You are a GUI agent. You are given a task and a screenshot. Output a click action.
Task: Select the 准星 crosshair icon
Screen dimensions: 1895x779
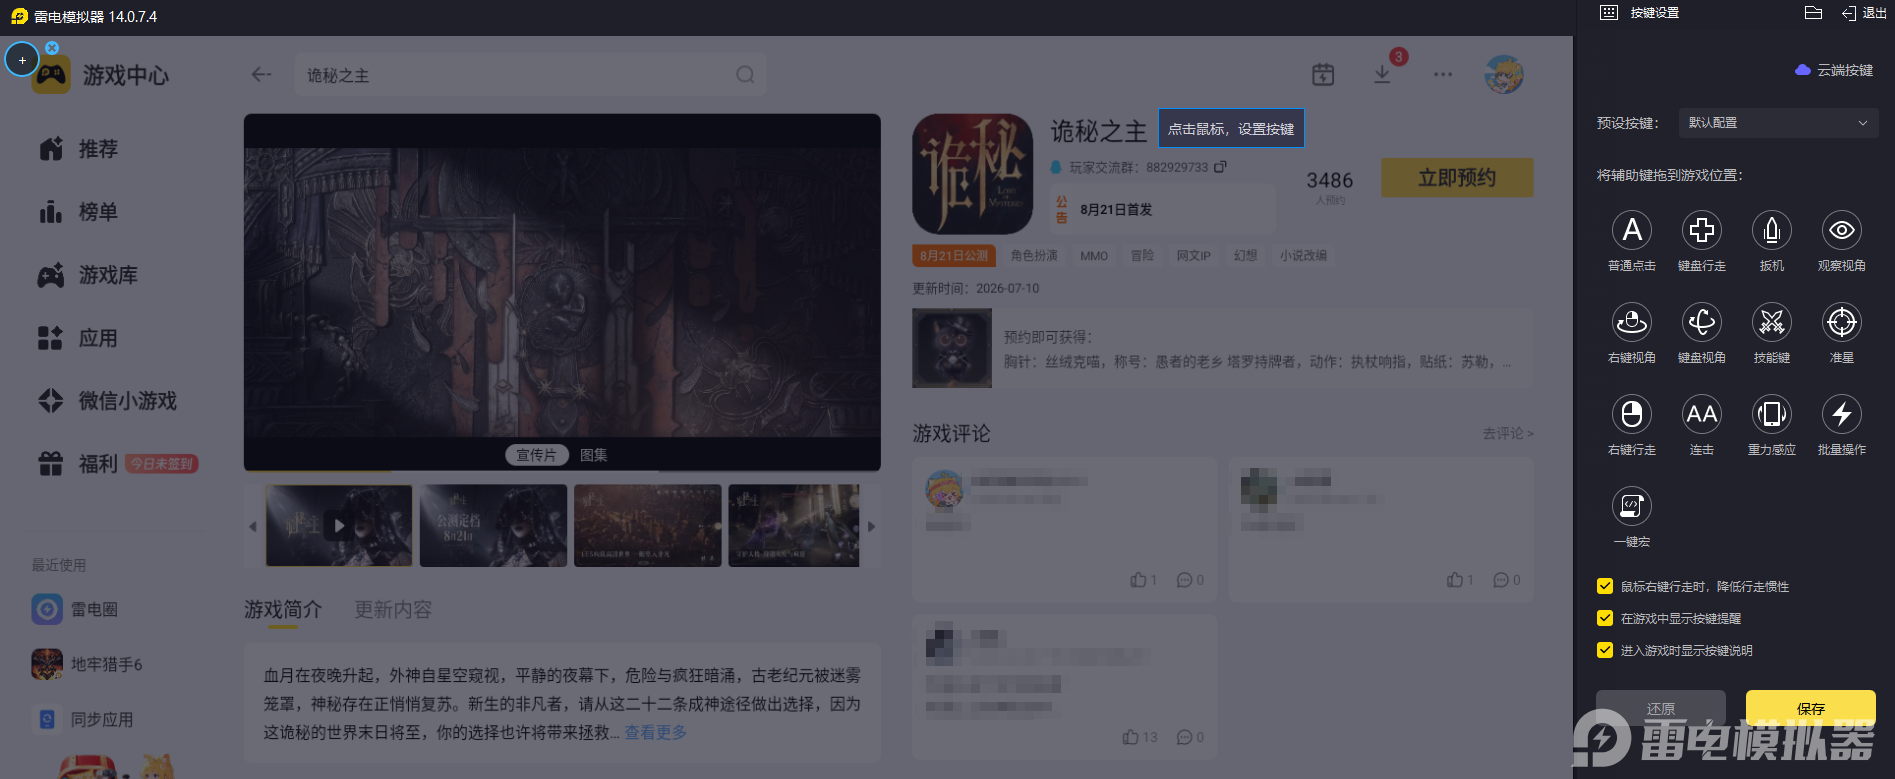(x=1842, y=322)
